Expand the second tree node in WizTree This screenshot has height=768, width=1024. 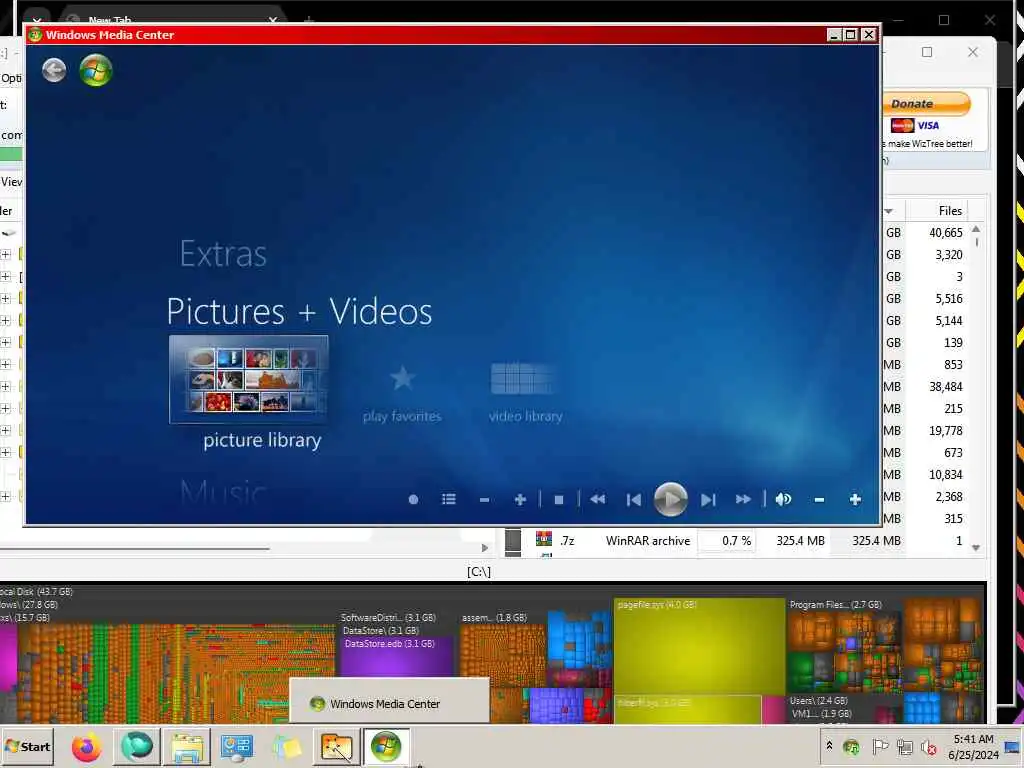point(5,277)
